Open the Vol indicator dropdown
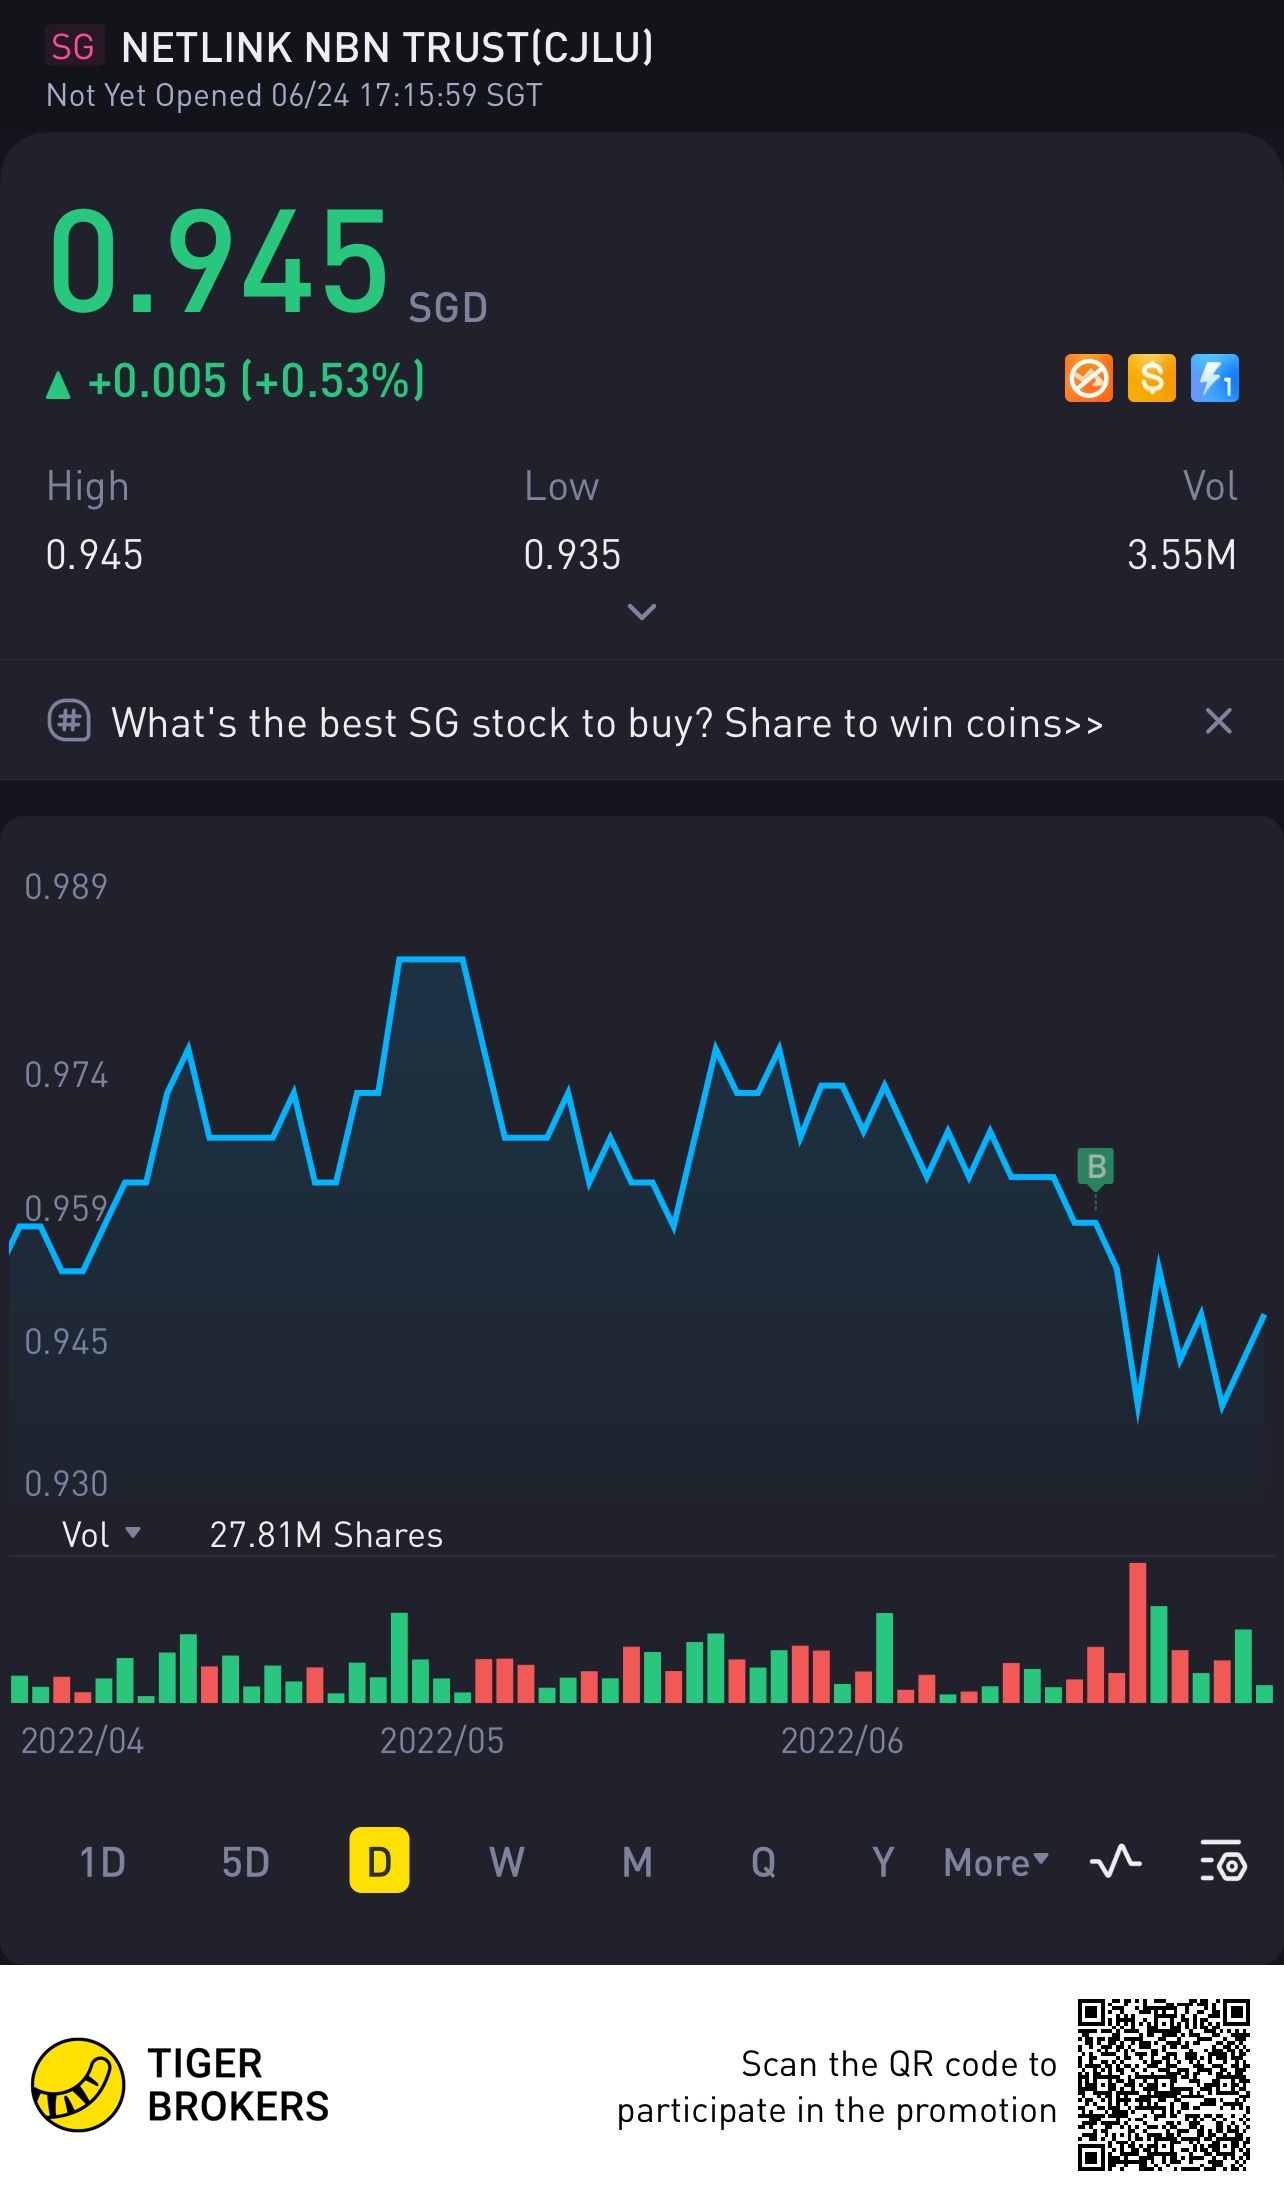The width and height of the screenshot is (1284, 2205). [x=101, y=1534]
